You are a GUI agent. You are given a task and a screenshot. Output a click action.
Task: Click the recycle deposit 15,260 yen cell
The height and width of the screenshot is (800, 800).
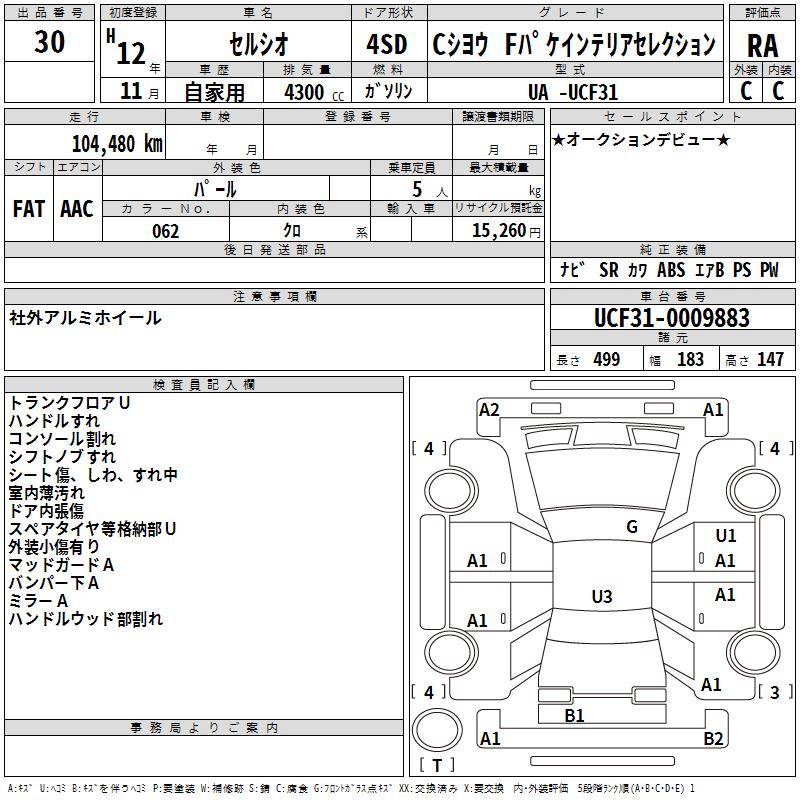point(498,230)
